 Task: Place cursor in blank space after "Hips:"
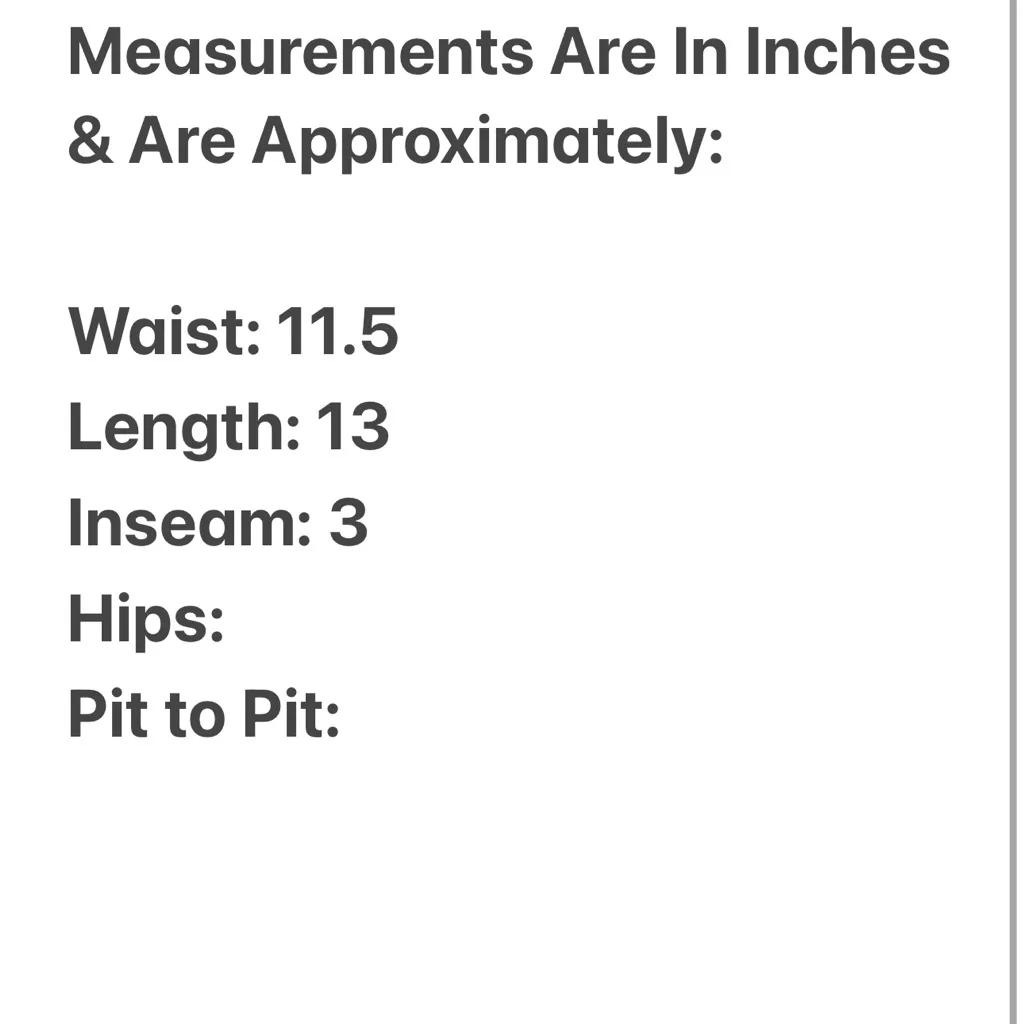(300, 620)
